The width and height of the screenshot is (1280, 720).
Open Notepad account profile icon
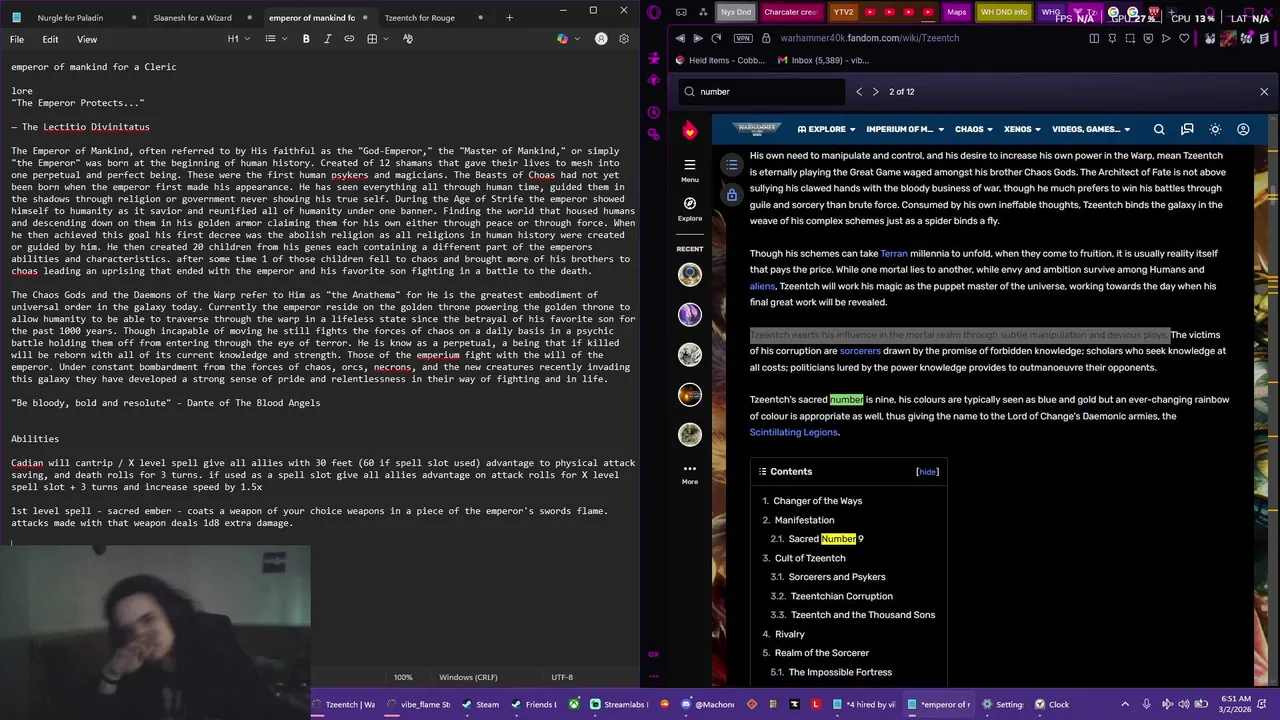601,39
